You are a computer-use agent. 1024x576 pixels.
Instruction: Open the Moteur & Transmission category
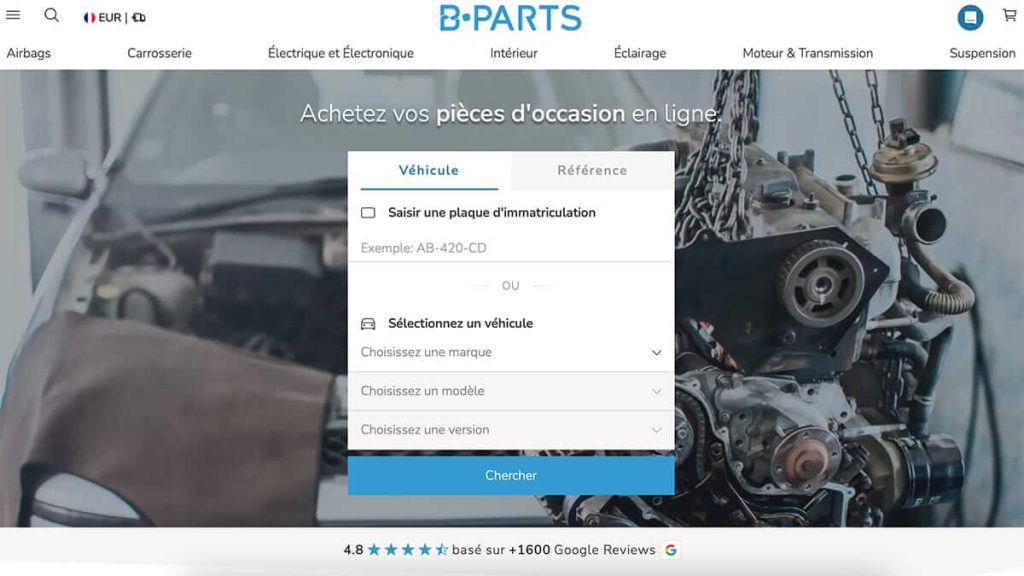point(807,53)
